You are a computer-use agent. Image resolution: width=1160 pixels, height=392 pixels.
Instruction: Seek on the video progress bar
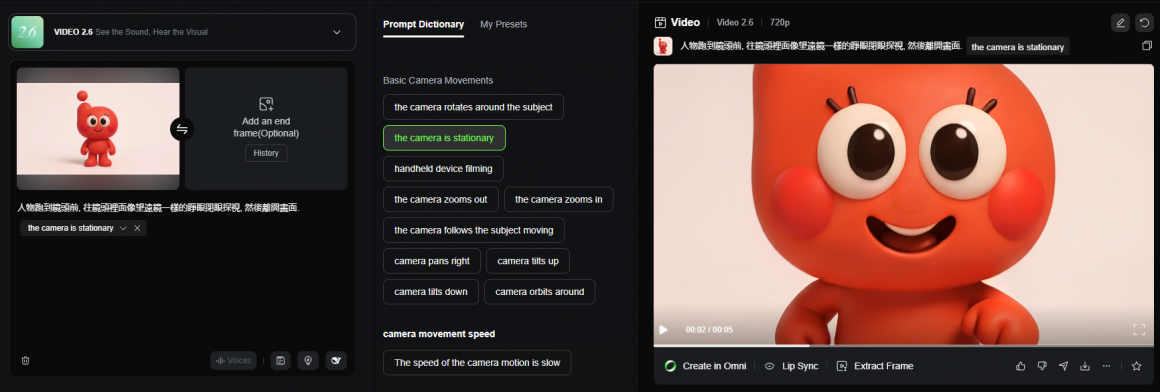tap(903, 345)
